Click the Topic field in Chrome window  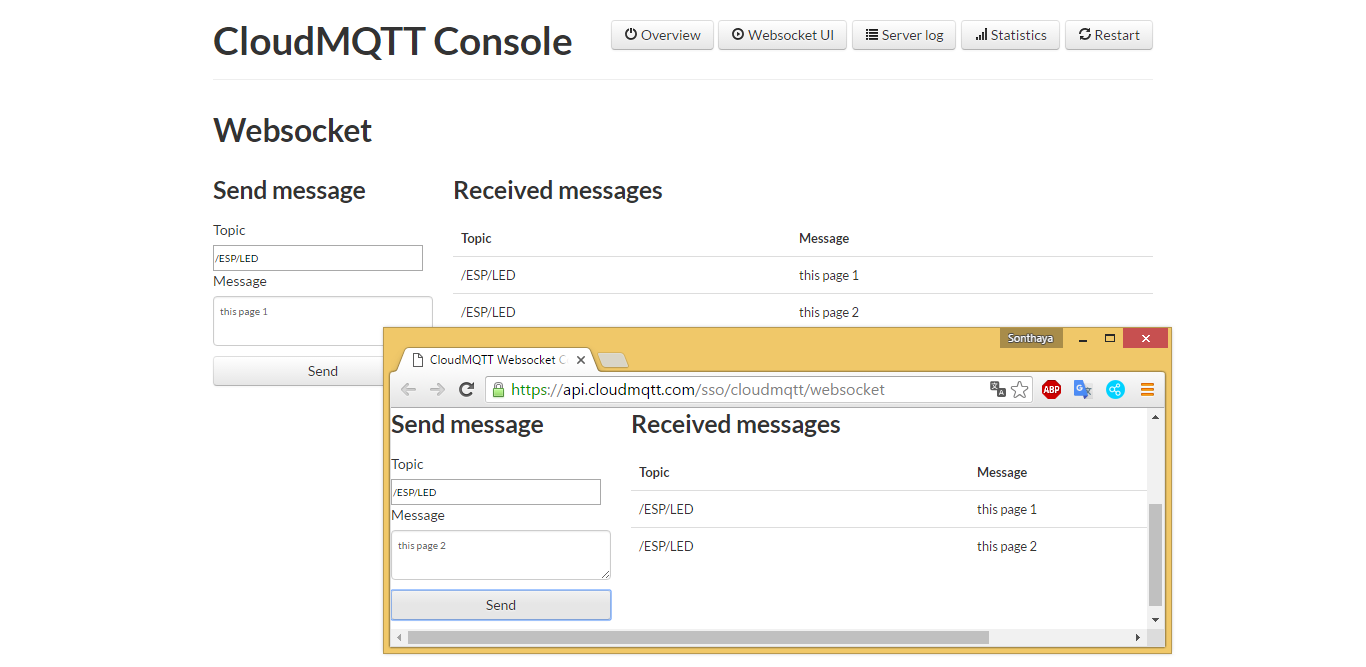496,492
